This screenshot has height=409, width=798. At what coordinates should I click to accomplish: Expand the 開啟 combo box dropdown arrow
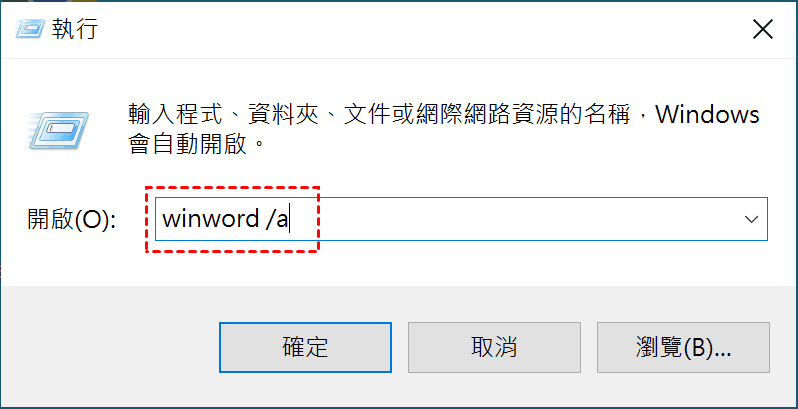point(751,219)
